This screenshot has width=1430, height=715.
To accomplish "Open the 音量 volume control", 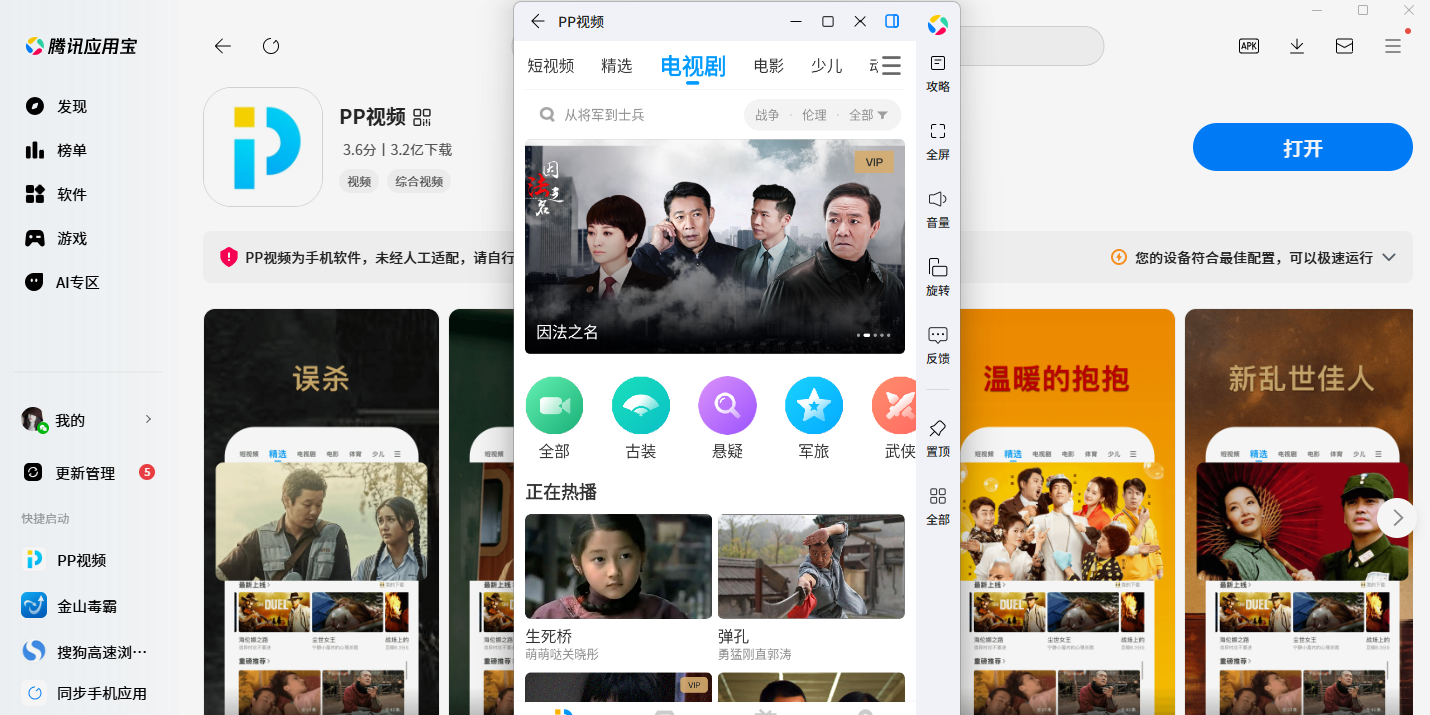I will pos(938,209).
